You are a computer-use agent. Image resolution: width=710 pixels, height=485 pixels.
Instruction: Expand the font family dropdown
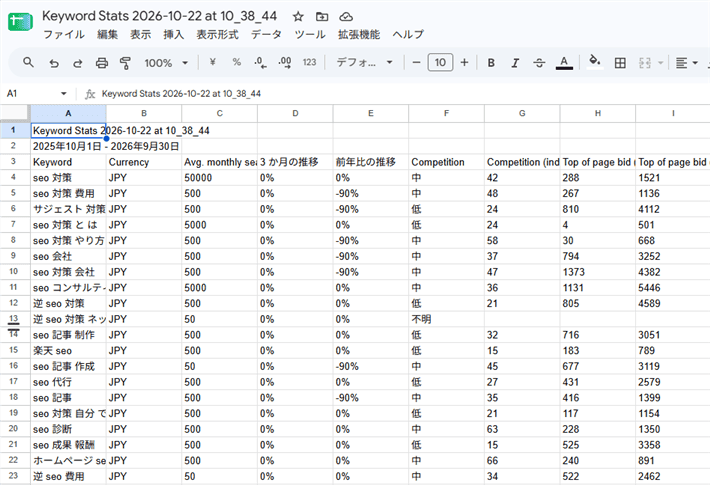click(x=364, y=62)
